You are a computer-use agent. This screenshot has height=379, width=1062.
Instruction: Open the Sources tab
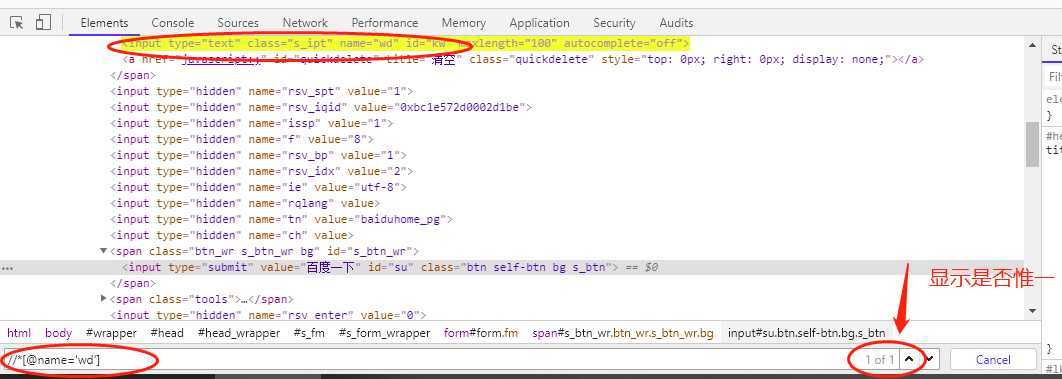point(238,22)
